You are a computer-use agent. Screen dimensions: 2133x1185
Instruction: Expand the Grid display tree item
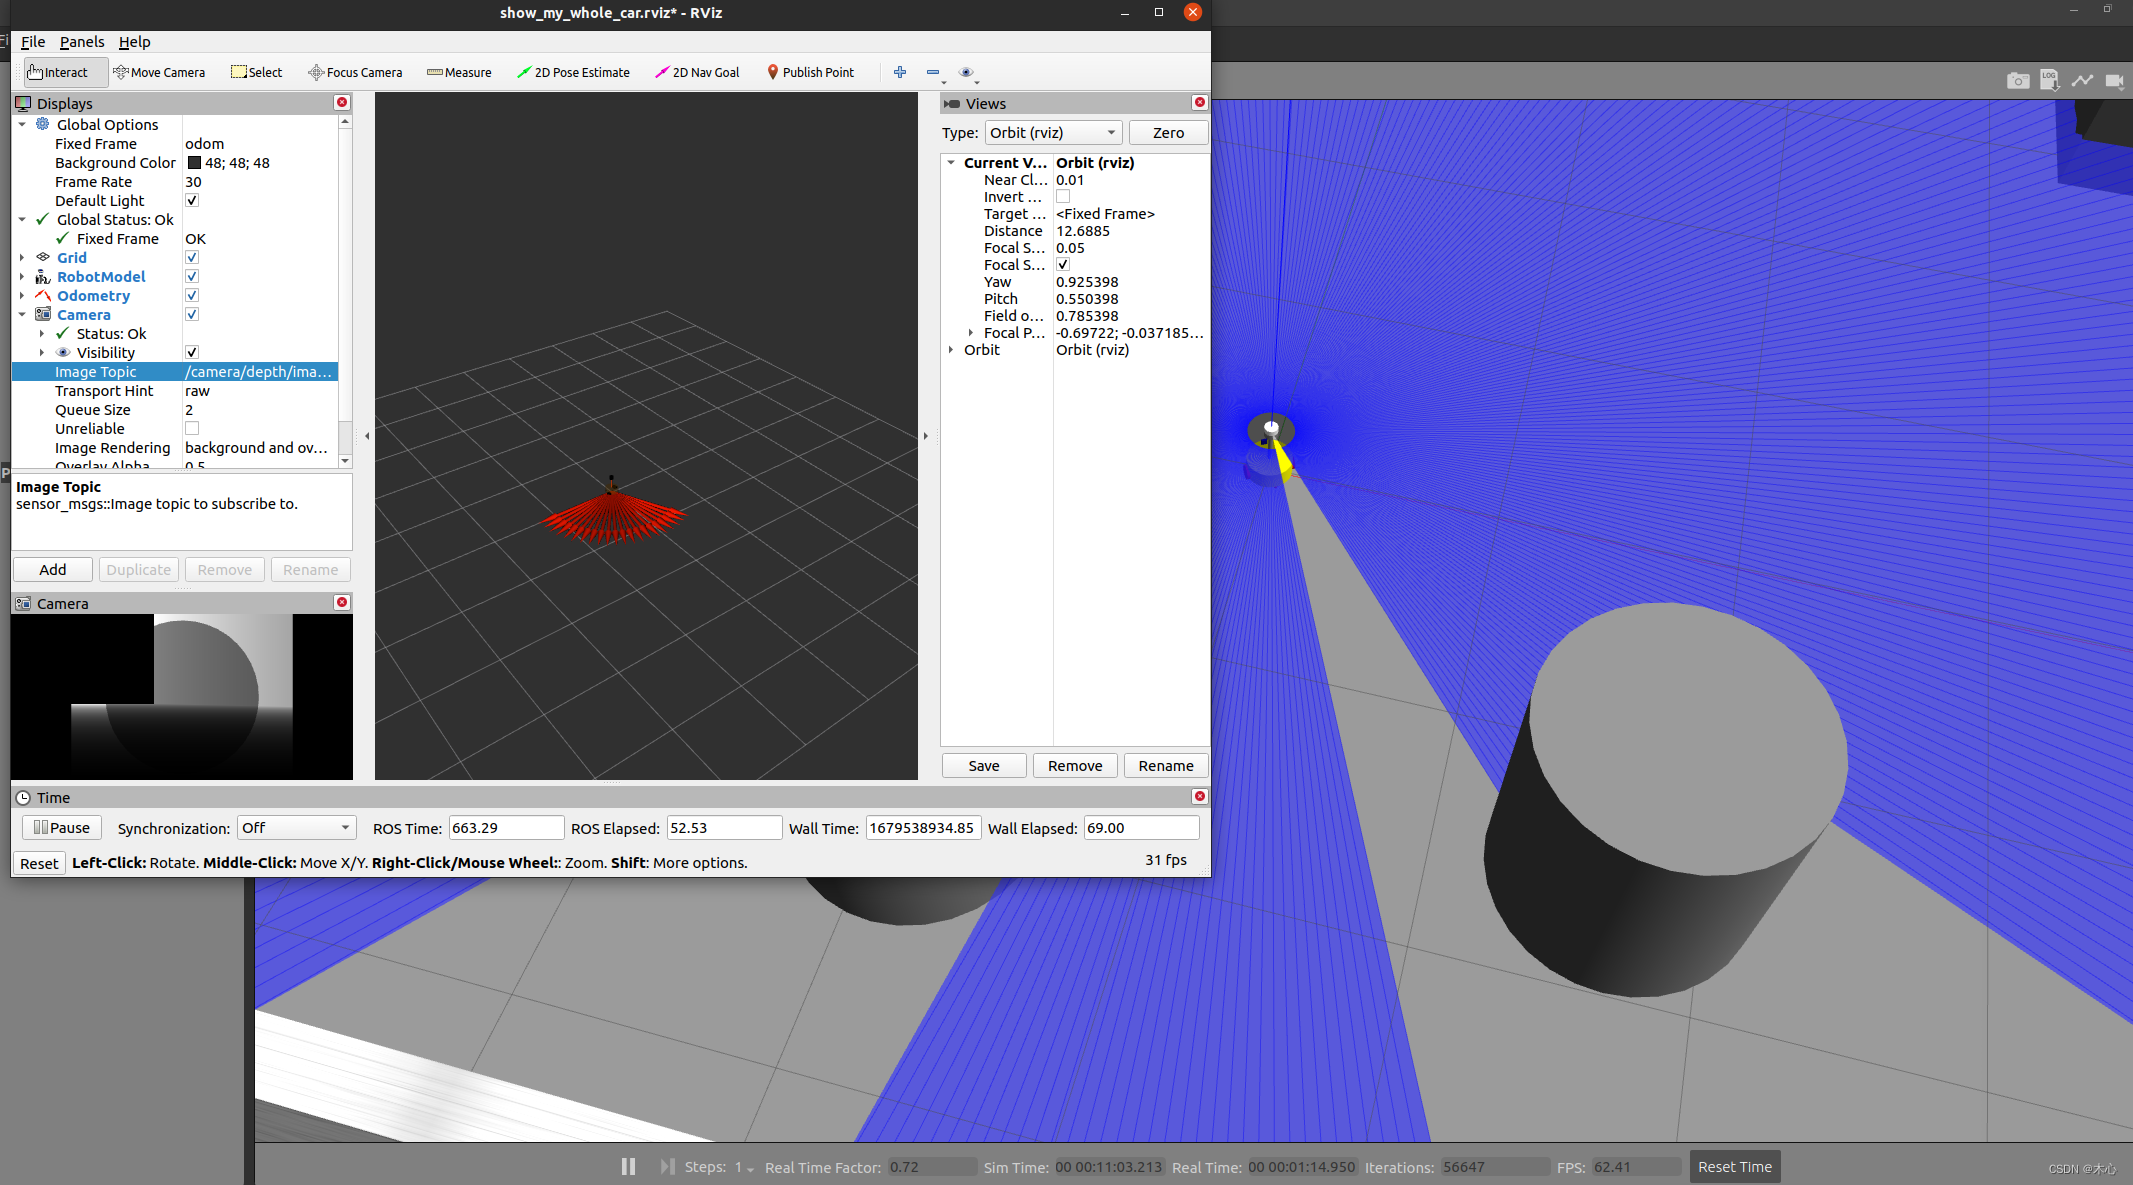[22, 258]
